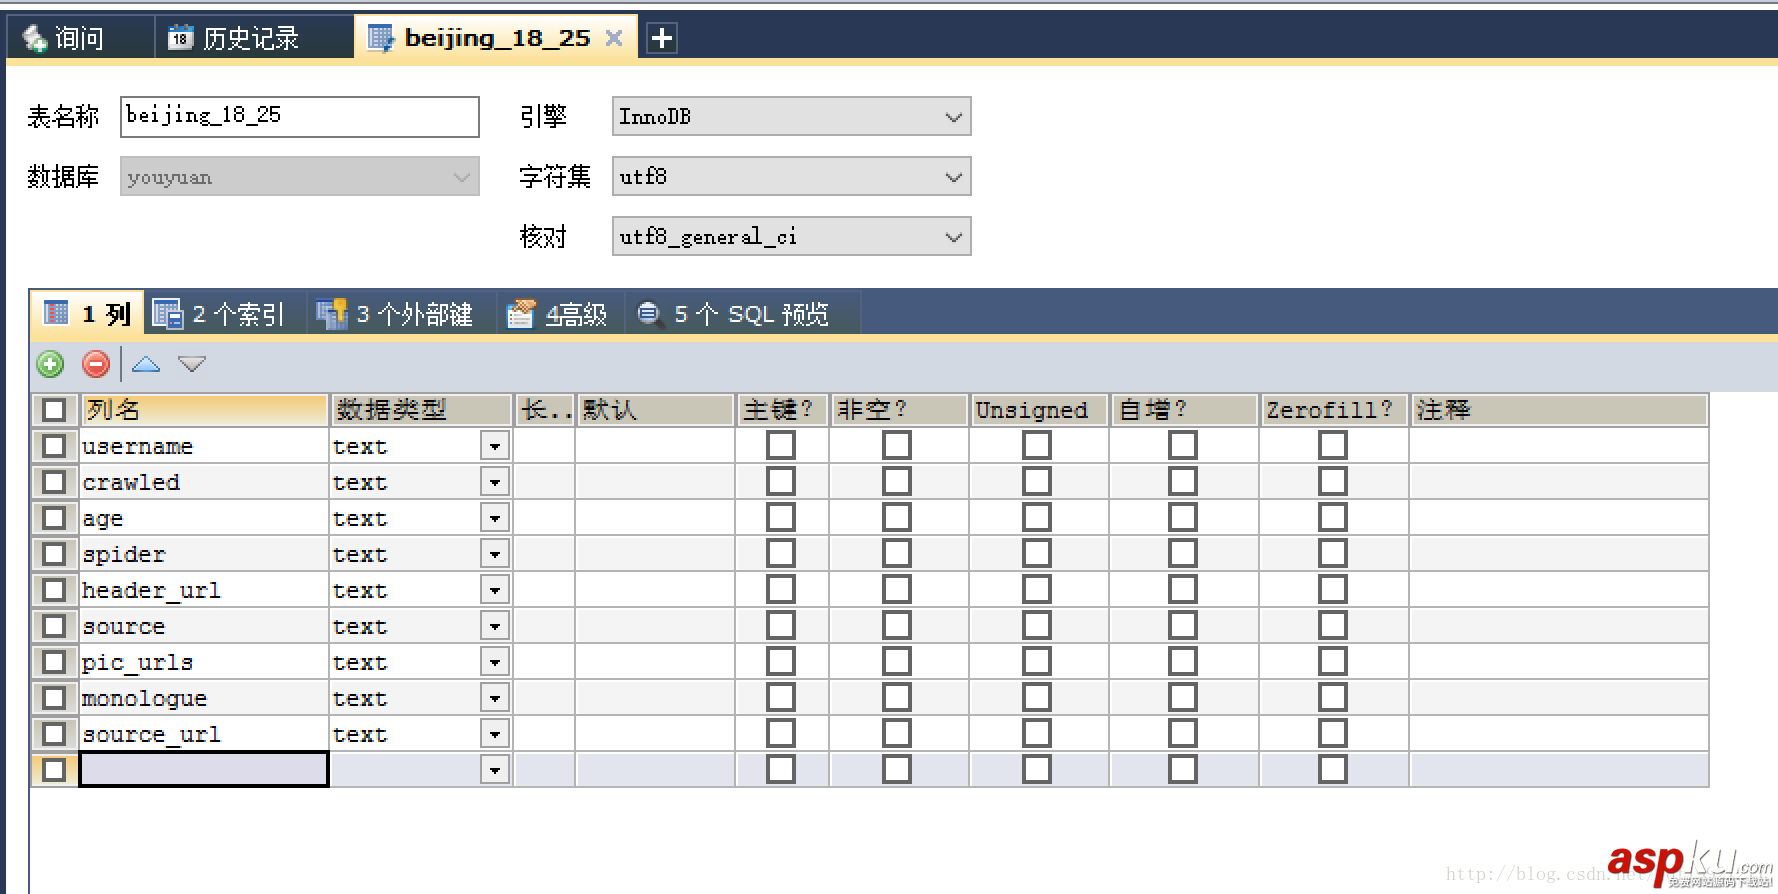The width and height of the screenshot is (1778, 894).
Task: Check the row selector for spider column
Action: point(54,554)
